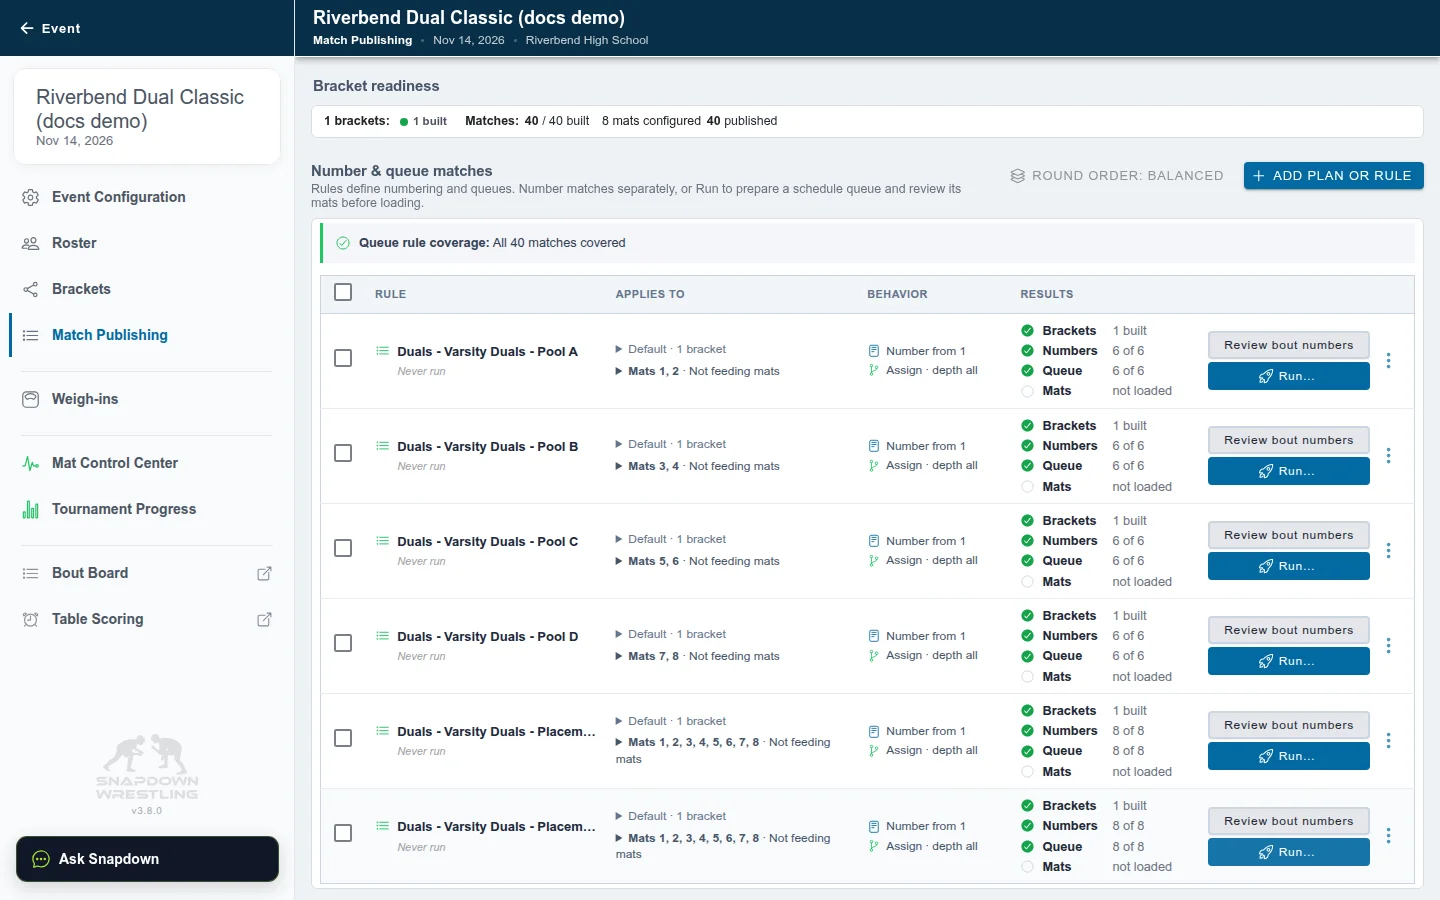The height and width of the screenshot is (900, 1440).
Task: Run the Pool C queue rule
Action: click(x=1288, y=566)
